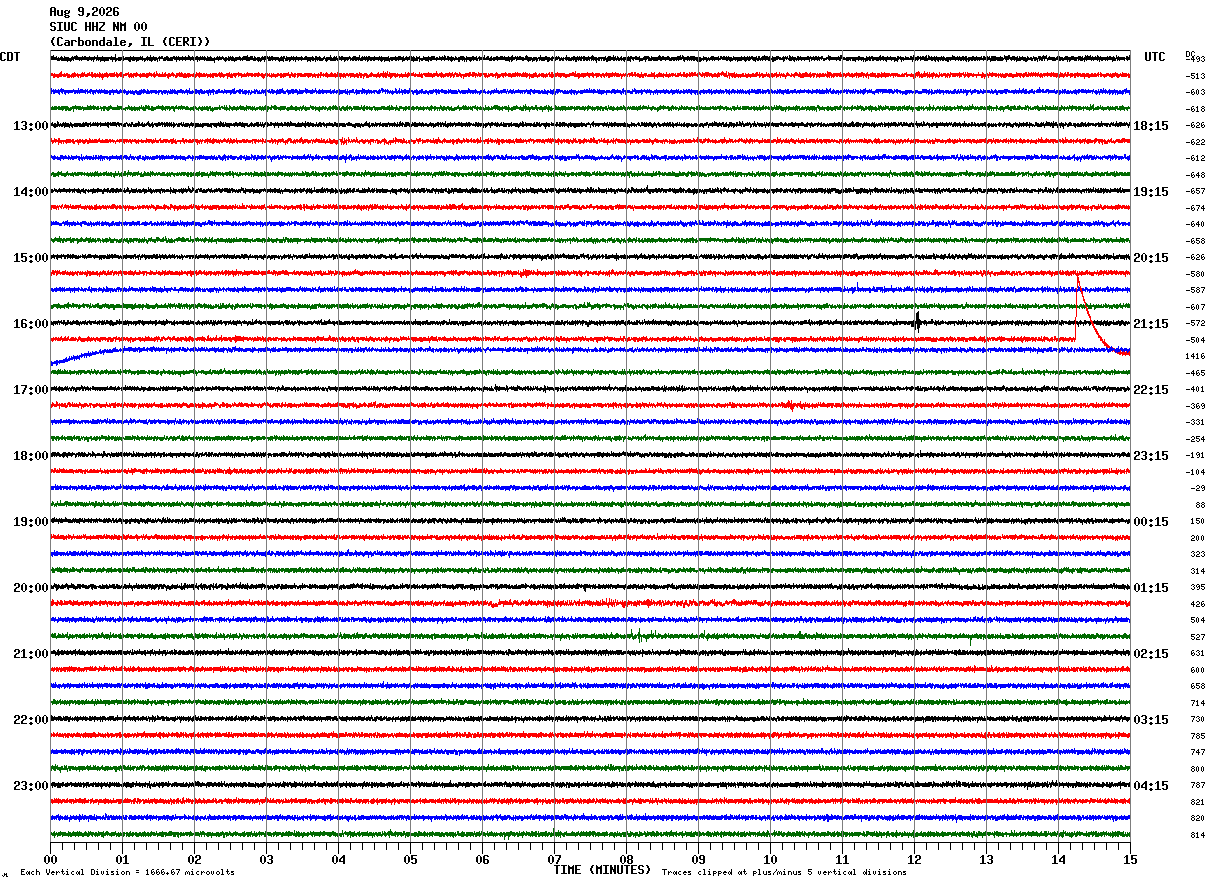Select the TIME (MINUTES) axis label
Screen dimensions: 1210x886
point(602,870)
